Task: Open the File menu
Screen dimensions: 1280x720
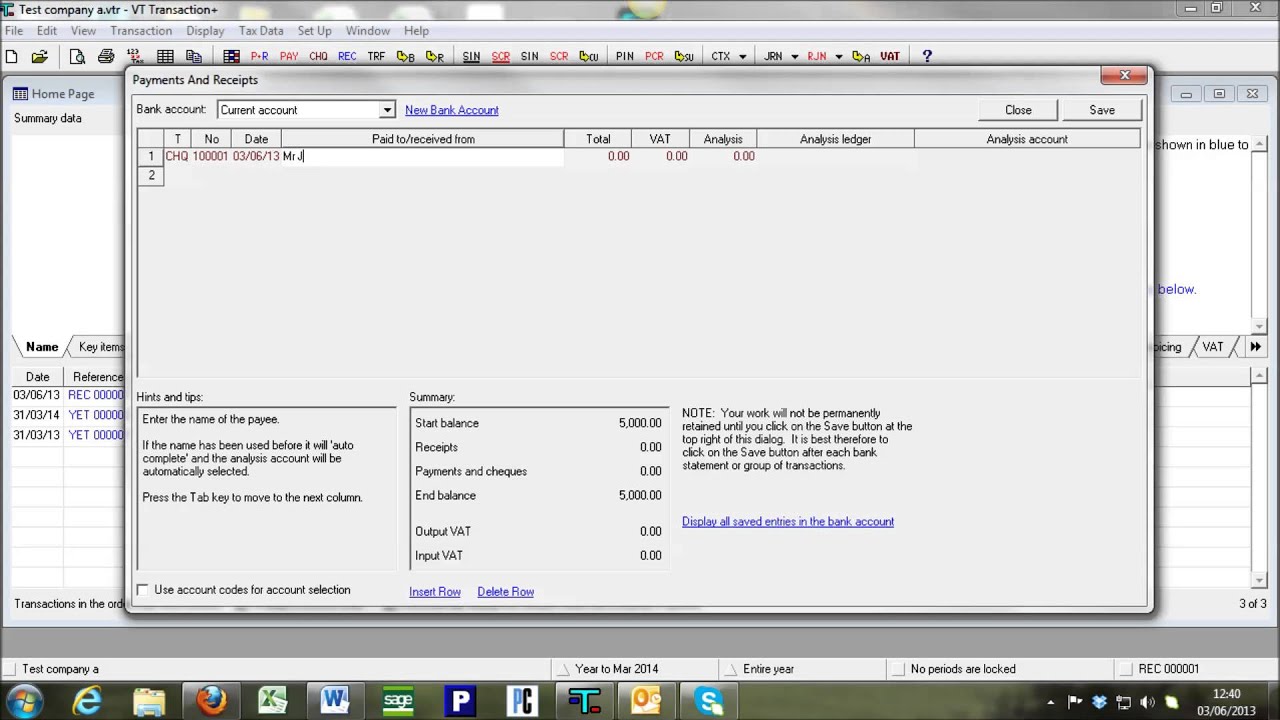Action: click(x=14, y=31)
